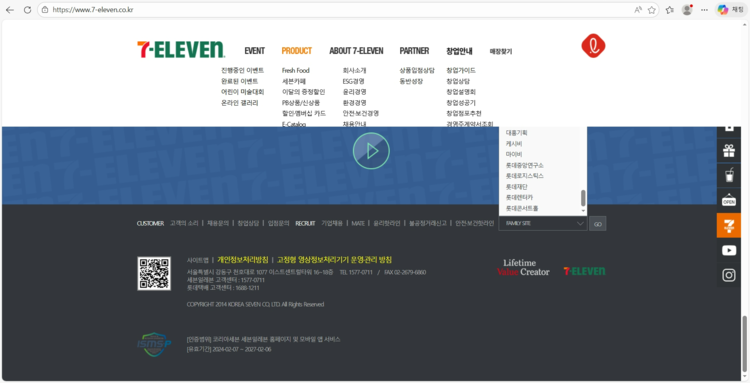Select 안전보건경영 submenu item
750x383 pixels.
pyautogui.click(x=361, y=113)
